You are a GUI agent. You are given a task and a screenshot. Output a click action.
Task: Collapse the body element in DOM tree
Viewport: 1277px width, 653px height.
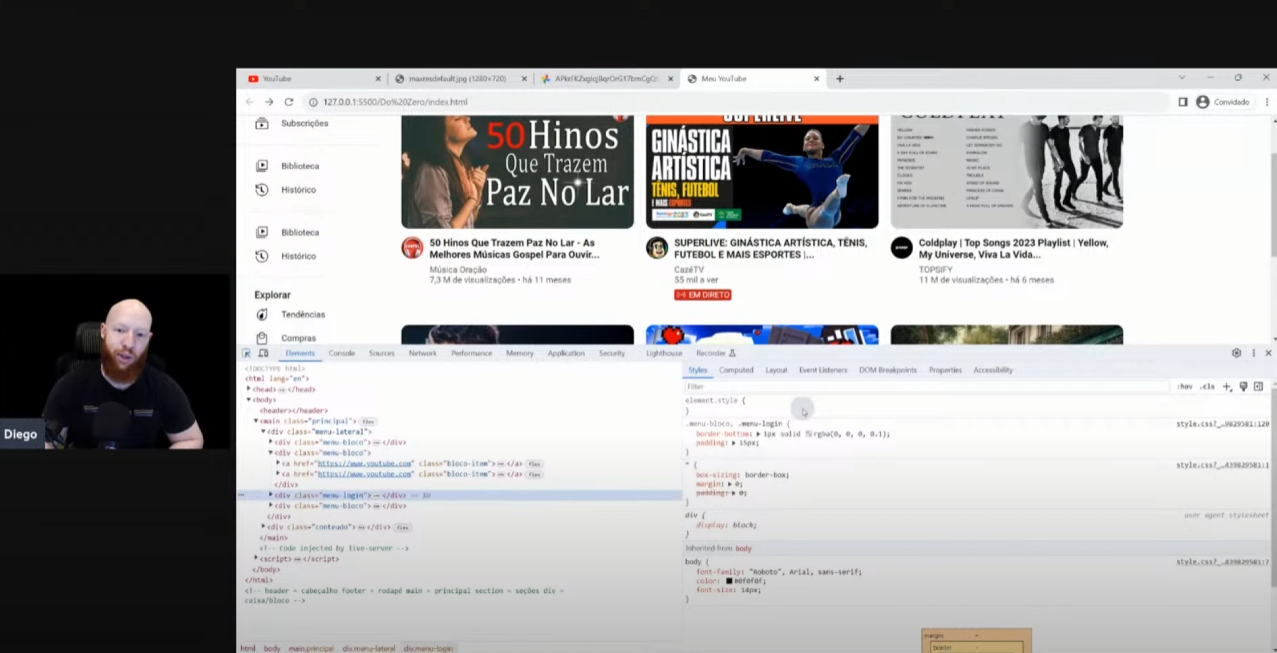coord(249,400)
